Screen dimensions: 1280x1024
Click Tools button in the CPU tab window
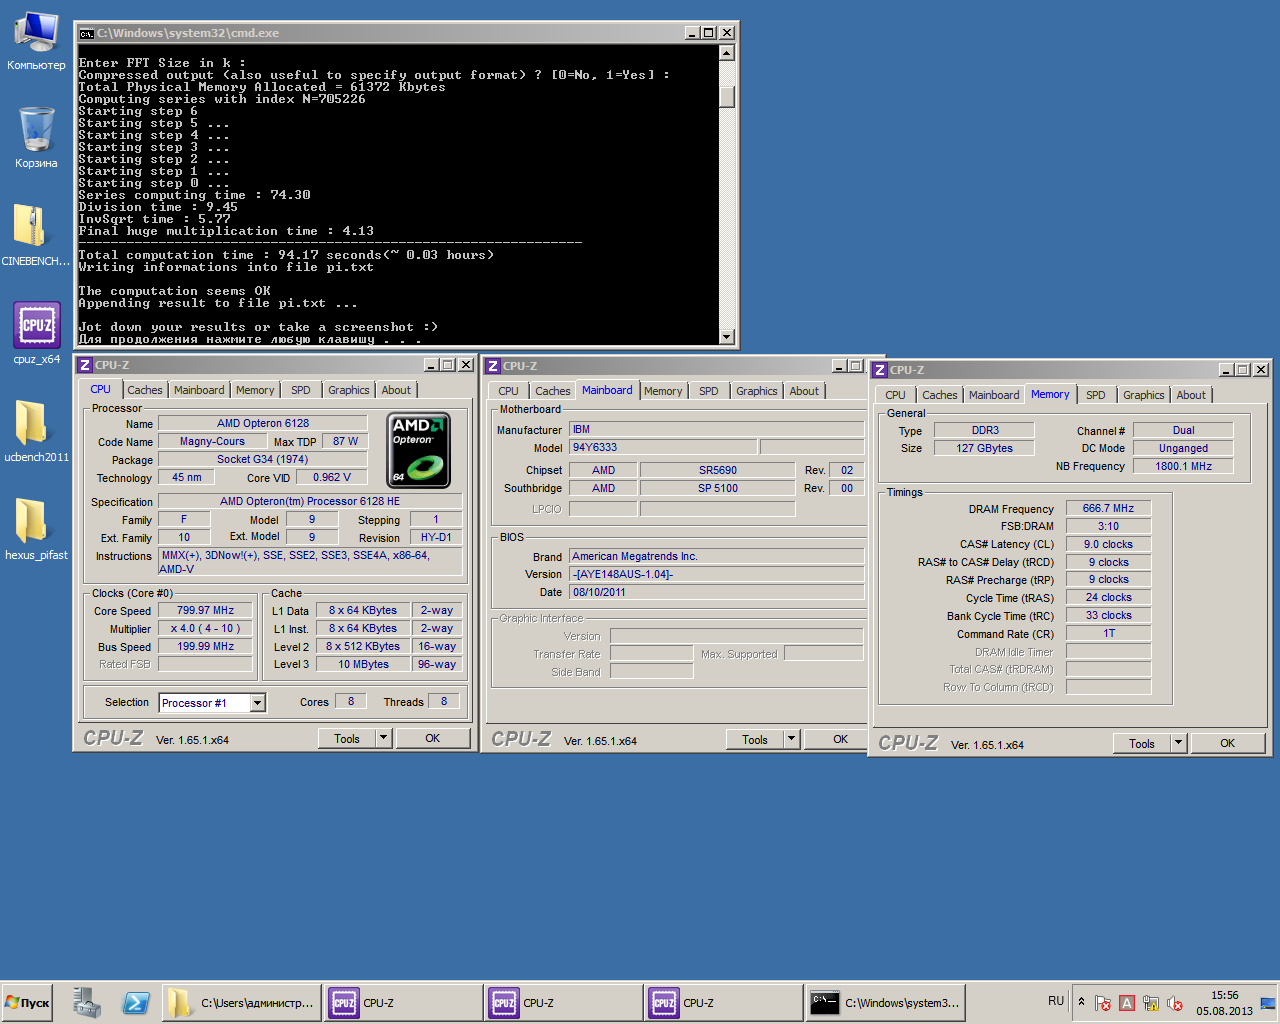(347, 738)
